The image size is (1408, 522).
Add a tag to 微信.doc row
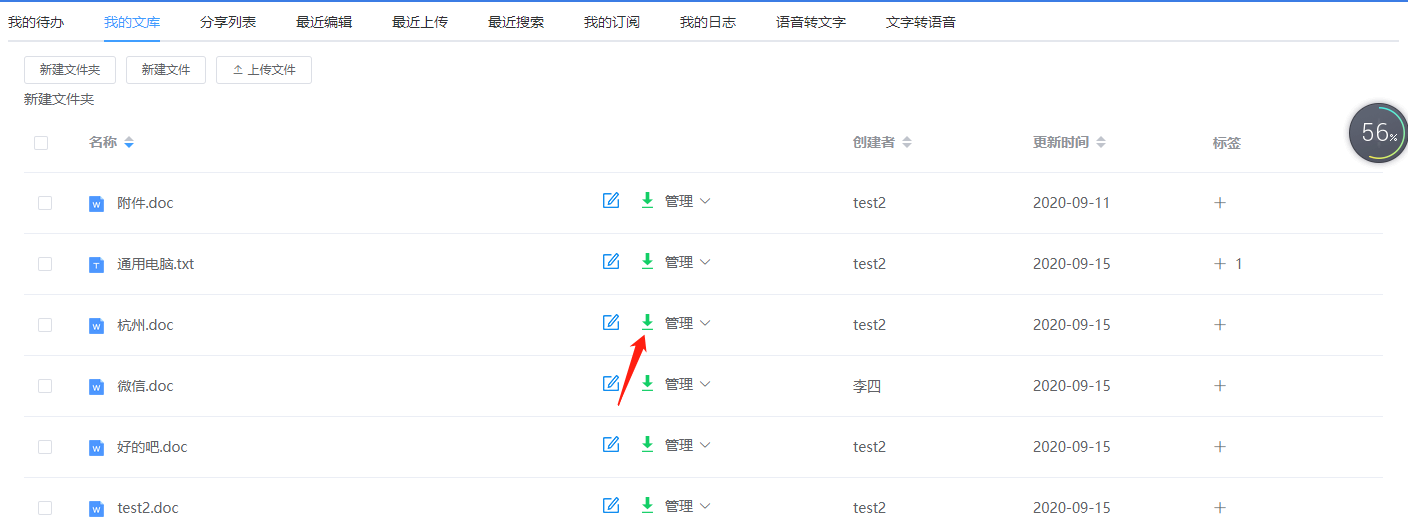coord(1220,386)
